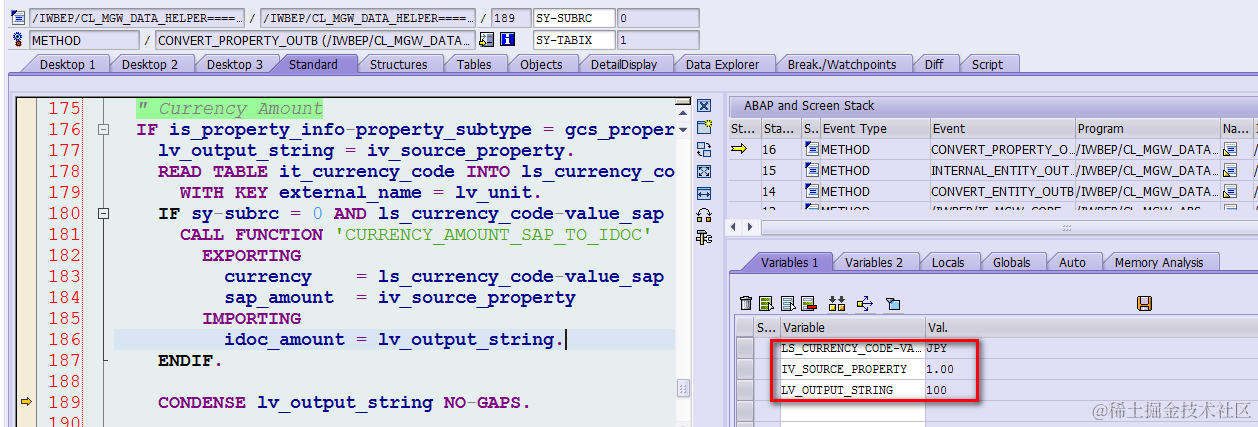The image size is (1258, 427).
Task: Click the third Variables toolbar icon
Action: [788, 303]
